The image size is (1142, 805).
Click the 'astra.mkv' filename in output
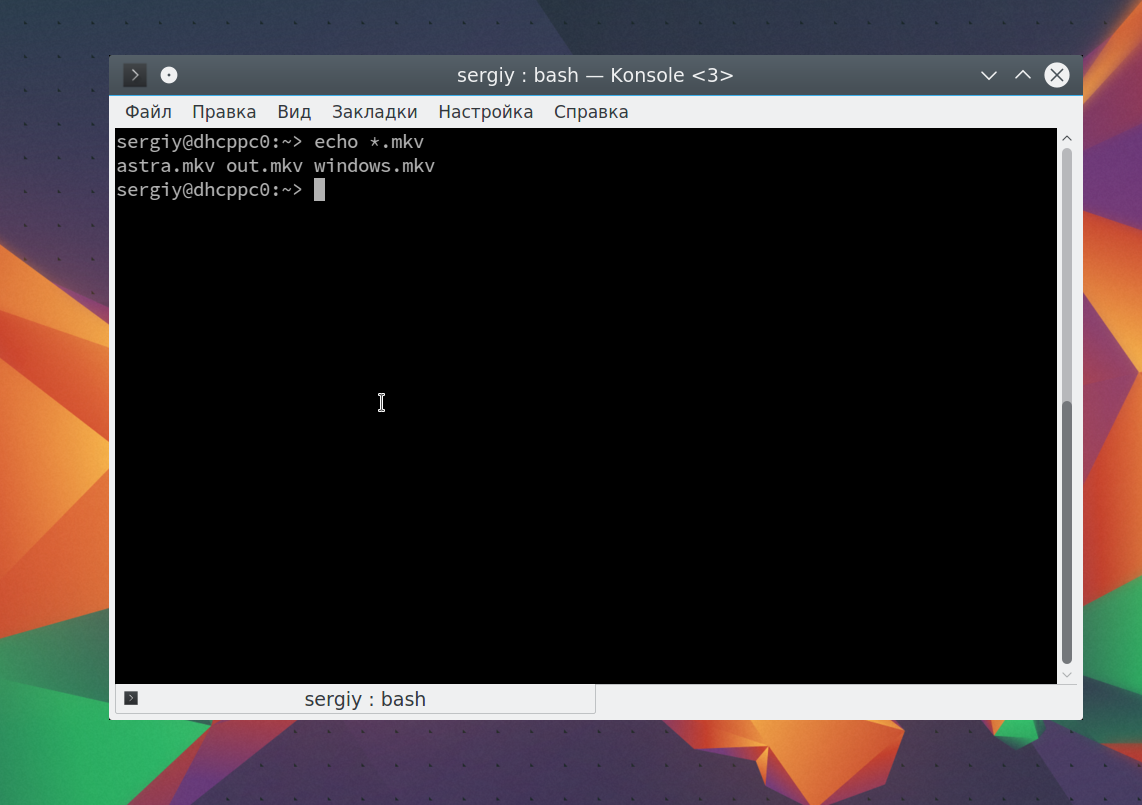(165, 166)
